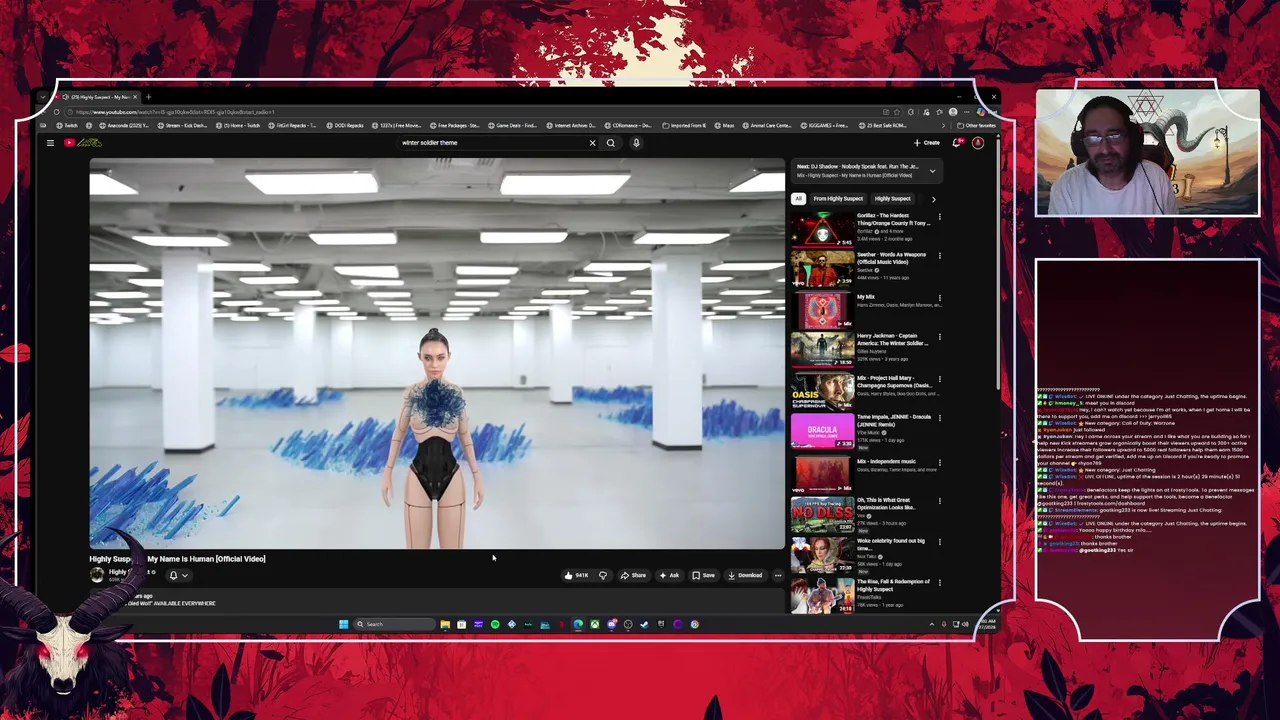Open the 'My Mix' playlist title

(x=866, y=297)
